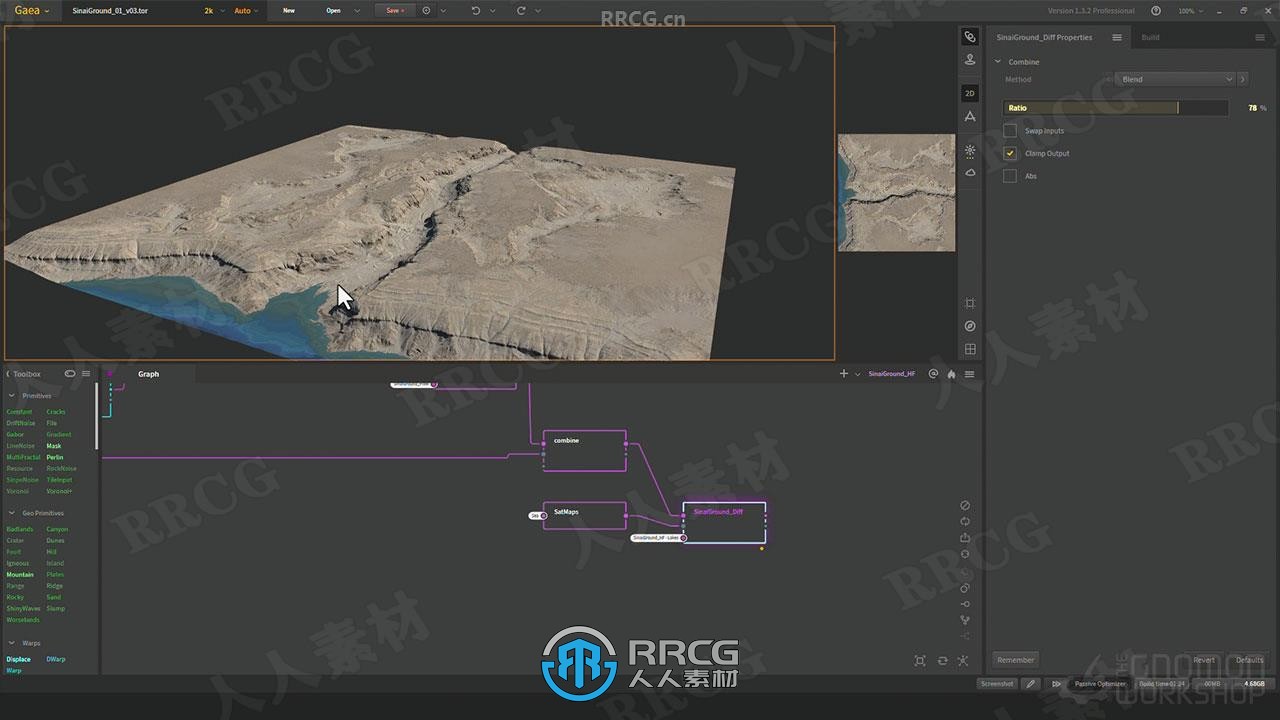
Task: Click the refresh arrows icon in graph corner
Action: point(942,661)
